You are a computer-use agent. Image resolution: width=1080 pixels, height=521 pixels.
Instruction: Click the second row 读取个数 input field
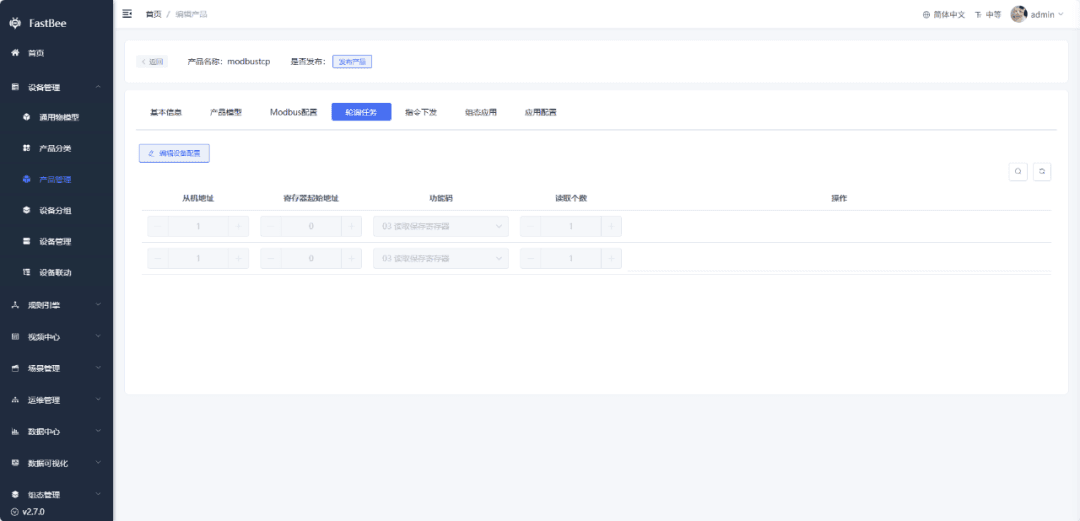571,258
